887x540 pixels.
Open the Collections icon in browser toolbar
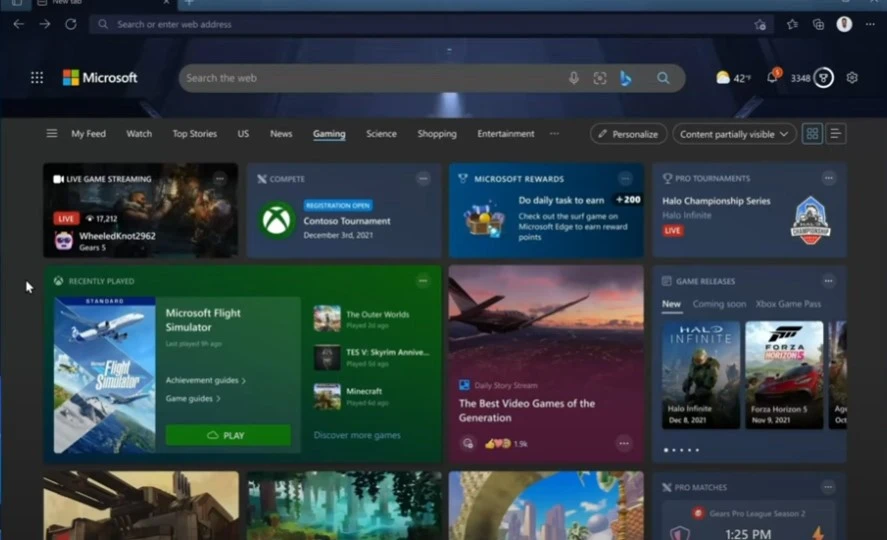pyautogui.click(x=818, y=24)
